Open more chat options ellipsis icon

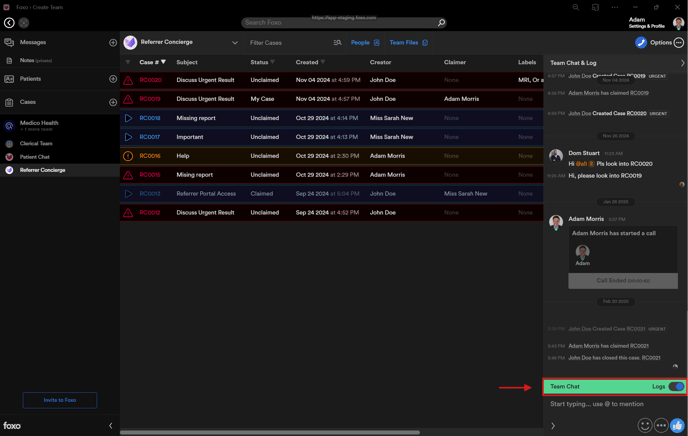click(x=661, y=425)
